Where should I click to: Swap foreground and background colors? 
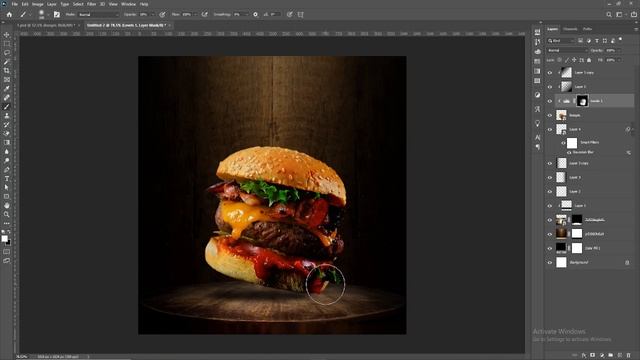tap(9, 232)
